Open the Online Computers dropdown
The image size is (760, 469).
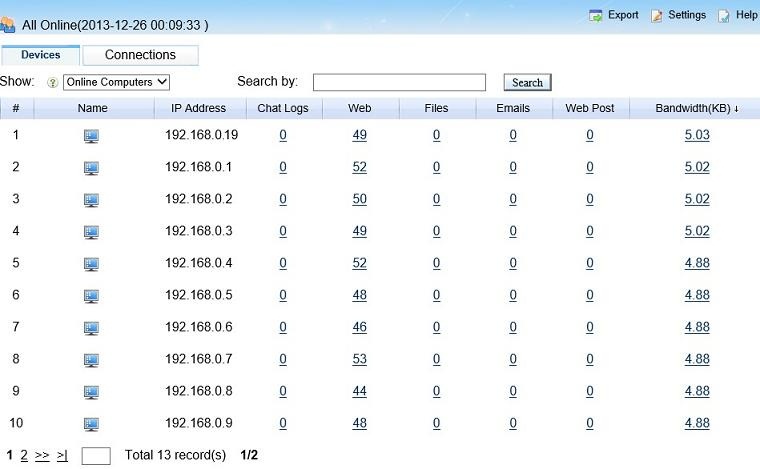click(116, 82)
